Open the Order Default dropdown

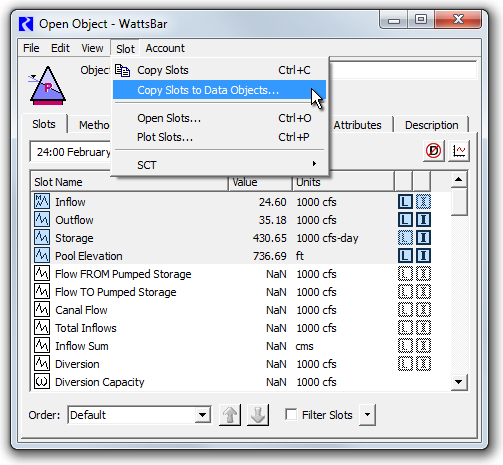coord(139,415)
